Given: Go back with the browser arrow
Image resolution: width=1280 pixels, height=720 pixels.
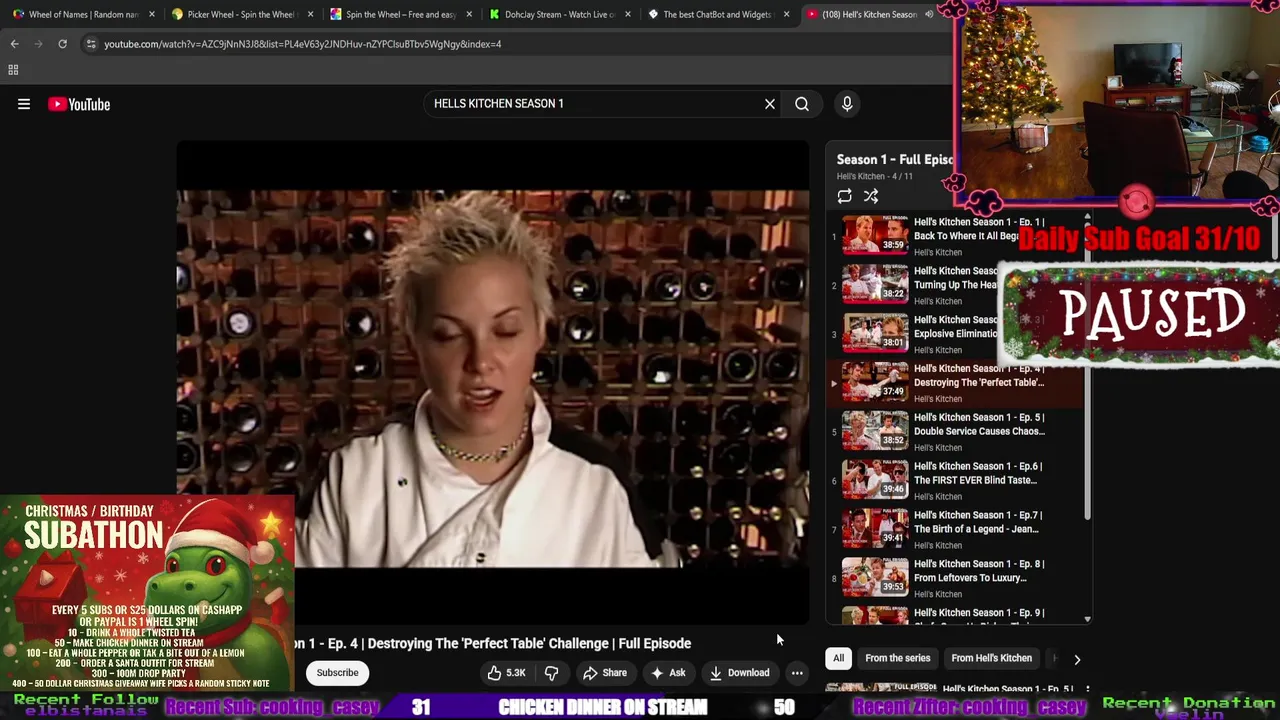Looking at the screenshot, I should (x=14, y=44).
